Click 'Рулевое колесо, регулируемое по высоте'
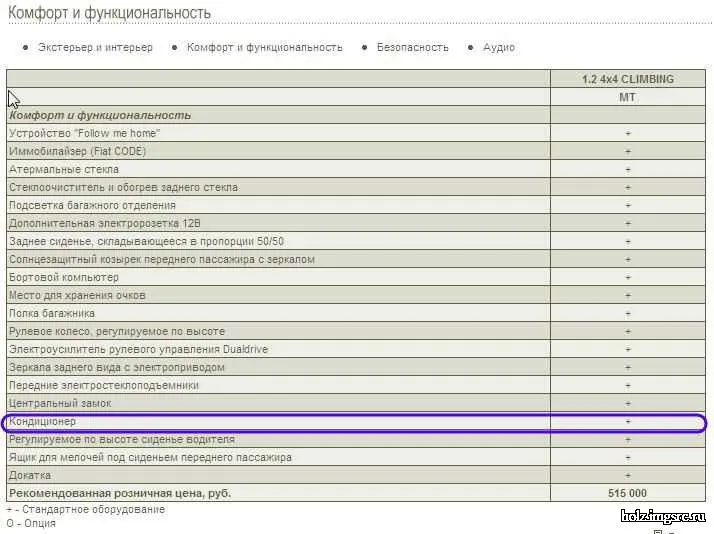Viewport: 714px width, 534px height. click(x=117, y=331)
